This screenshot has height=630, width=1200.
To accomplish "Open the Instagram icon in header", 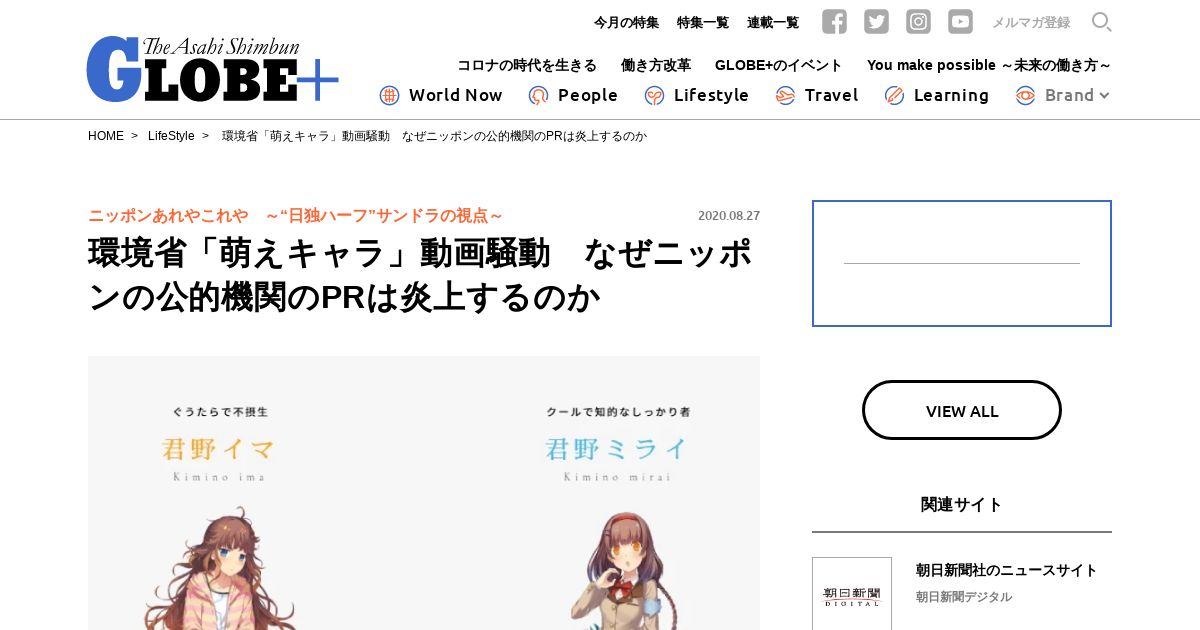I will click(x=918, y=22).
